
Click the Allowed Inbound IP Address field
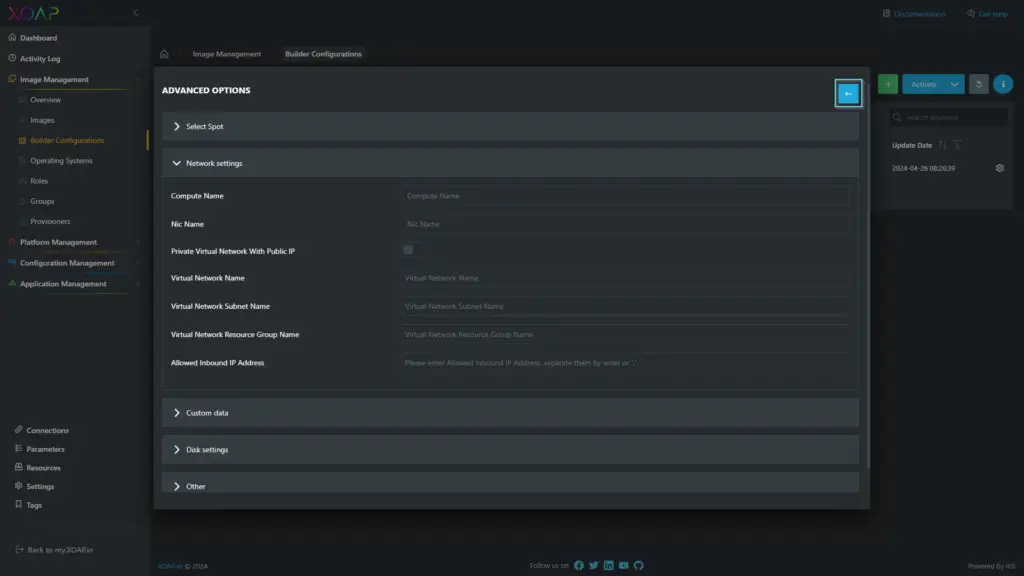626,362
